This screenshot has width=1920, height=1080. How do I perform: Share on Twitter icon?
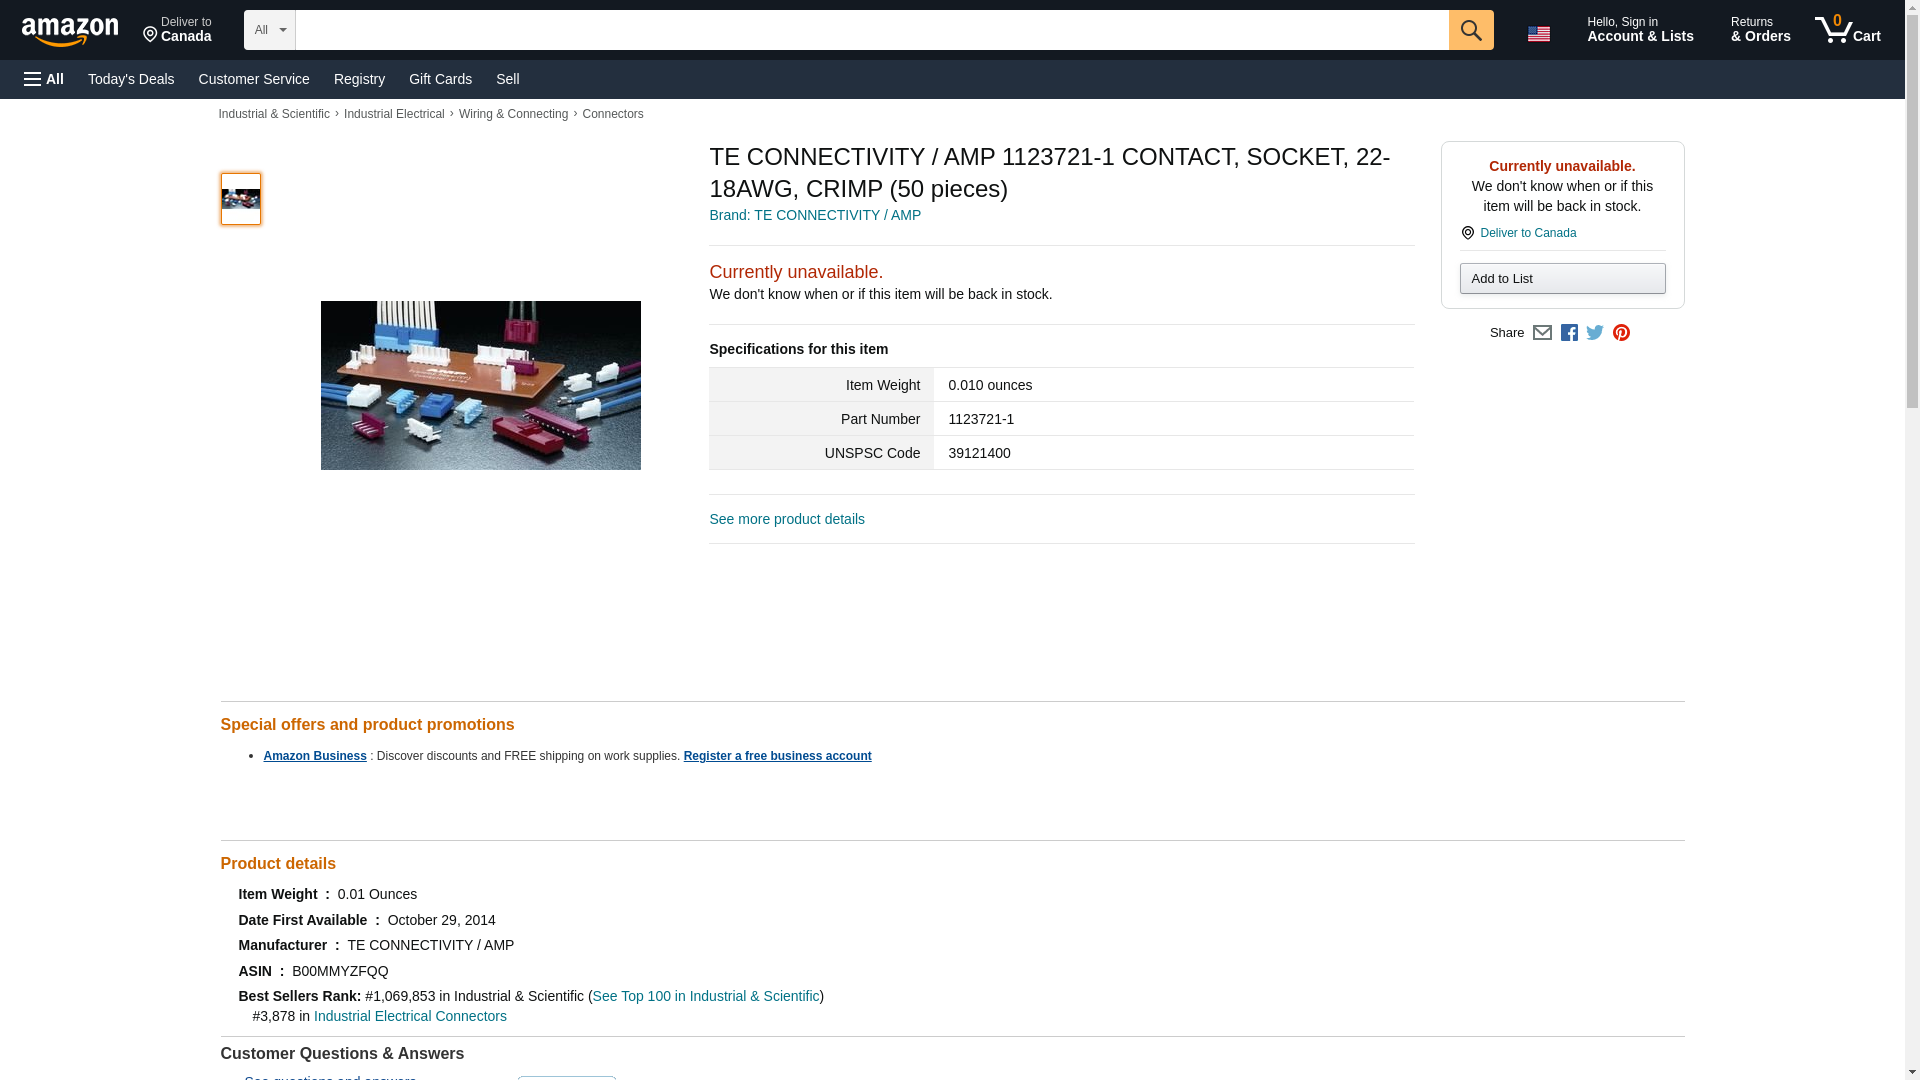coord(1595,333)
